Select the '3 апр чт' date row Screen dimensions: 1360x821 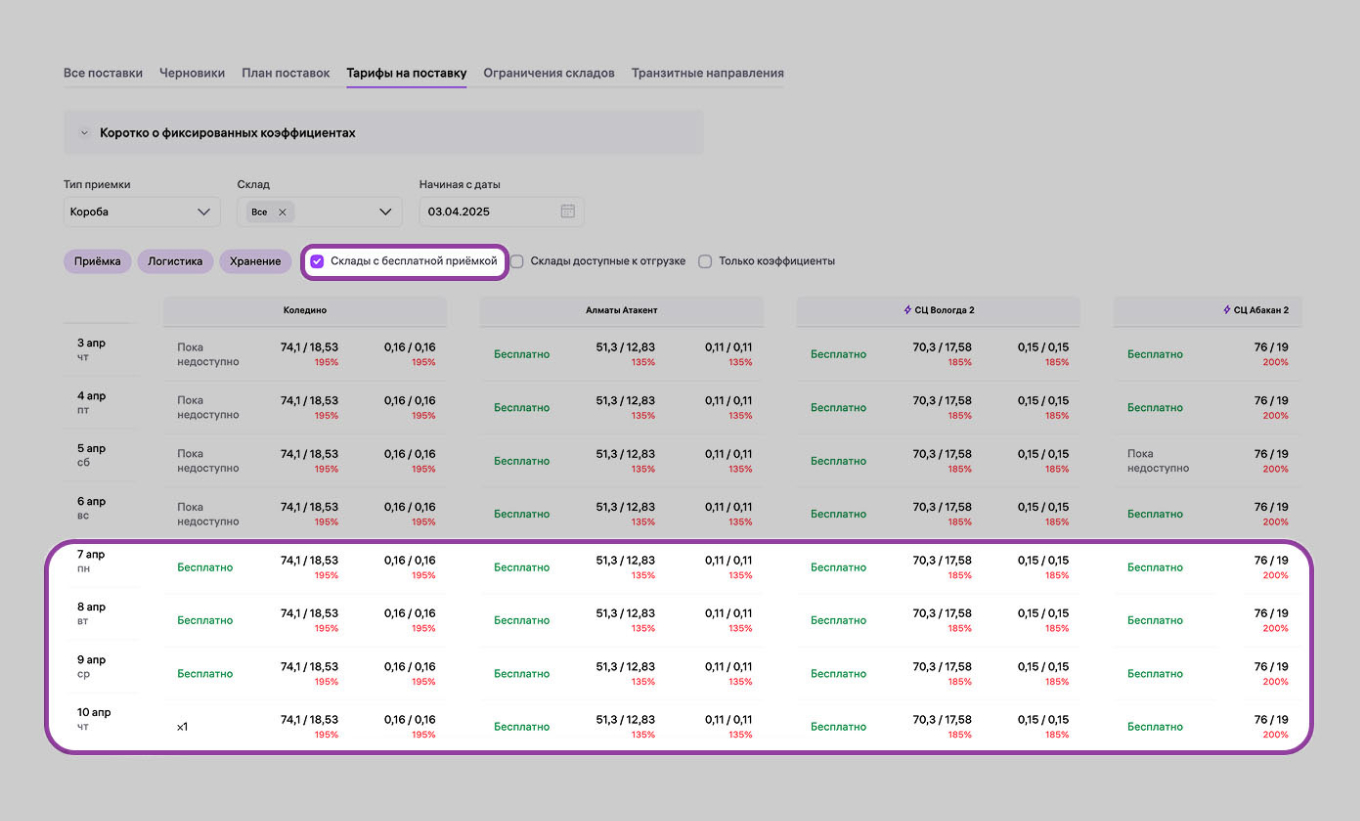click(x=91, y=349)
